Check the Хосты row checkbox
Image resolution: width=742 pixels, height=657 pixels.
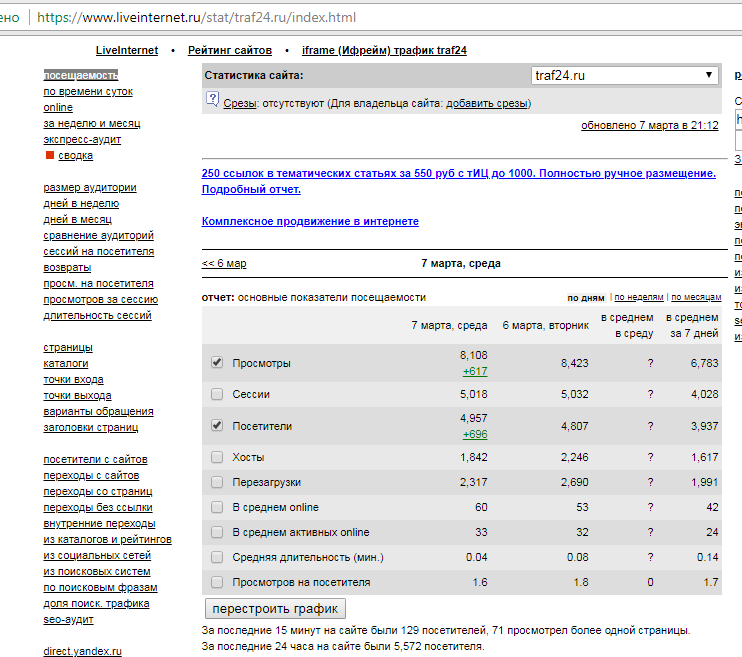tap(217, 457)
